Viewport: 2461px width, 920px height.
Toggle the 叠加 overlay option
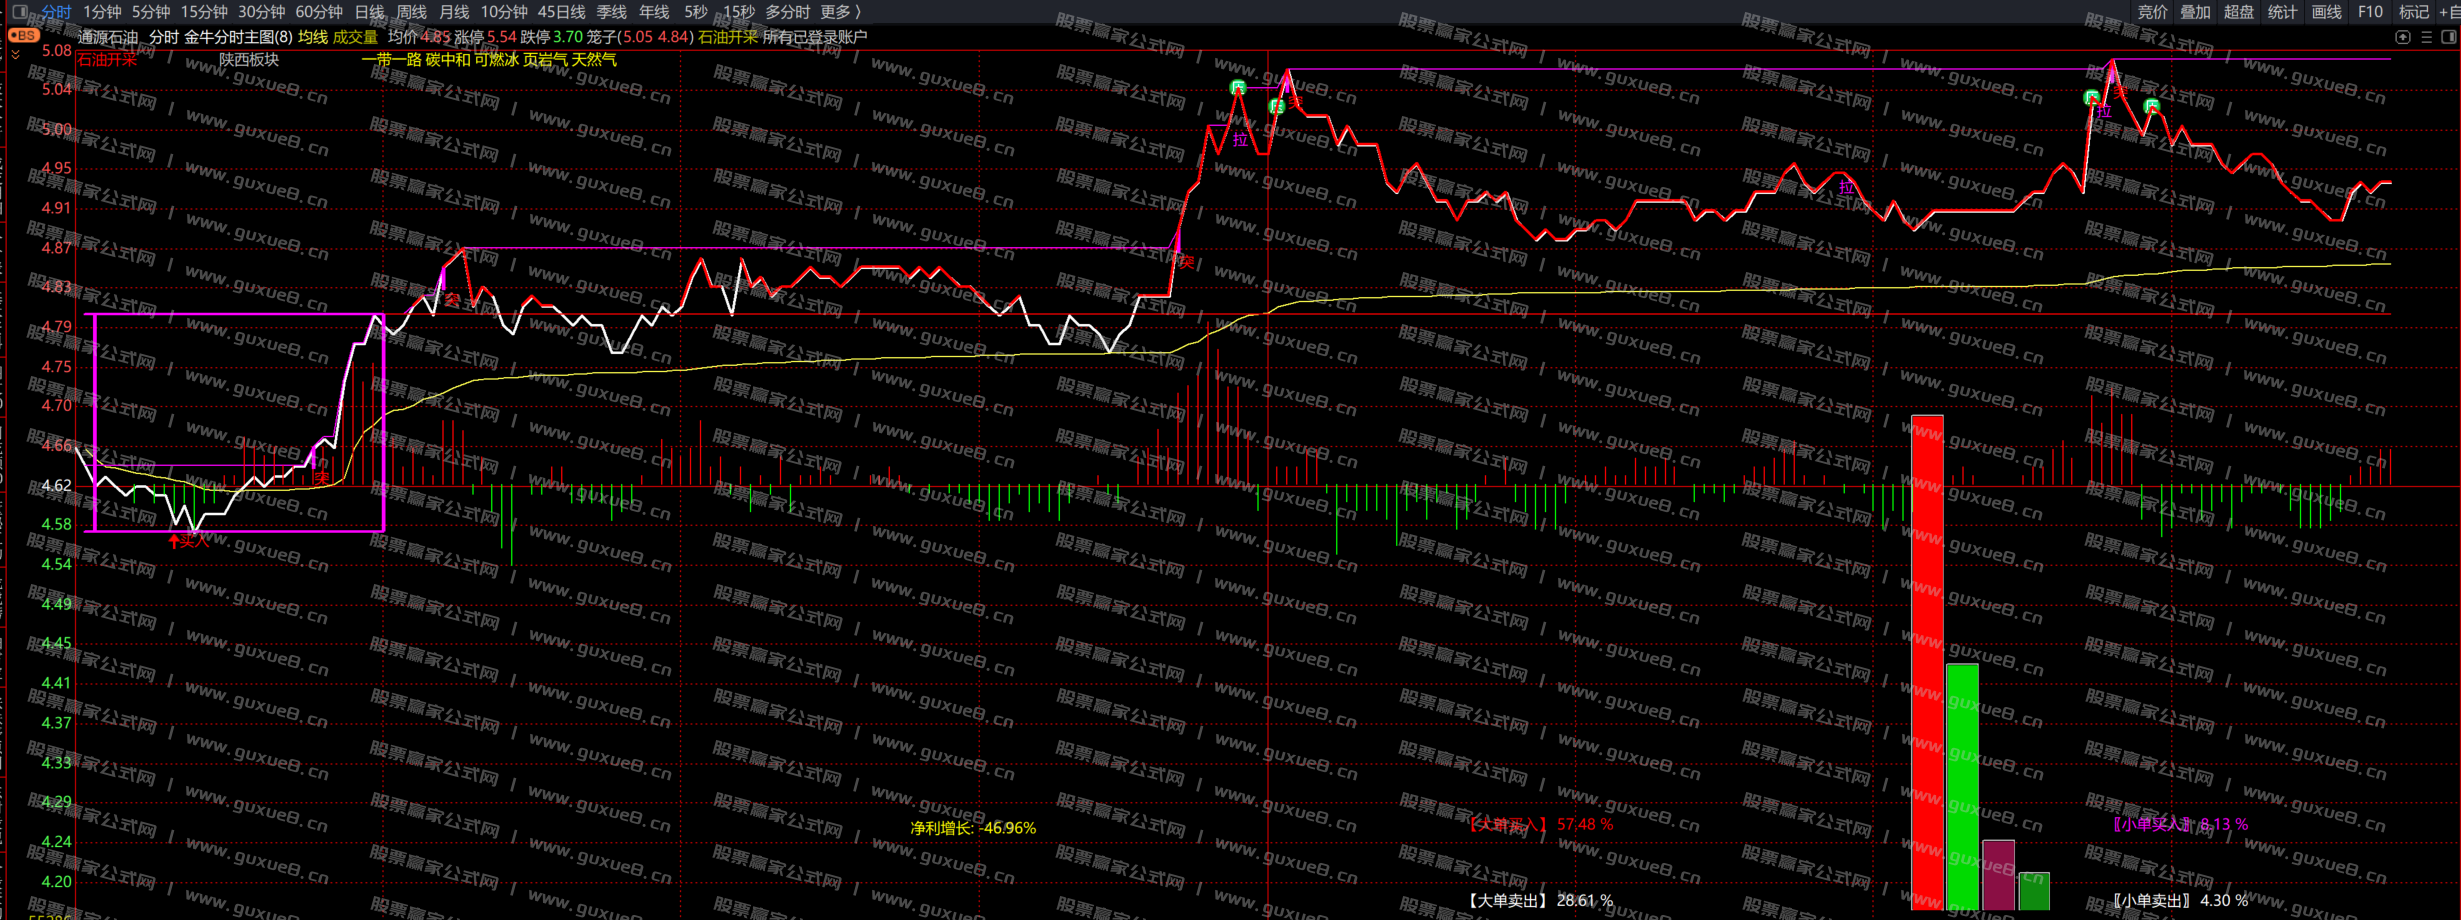(2195, 12)
